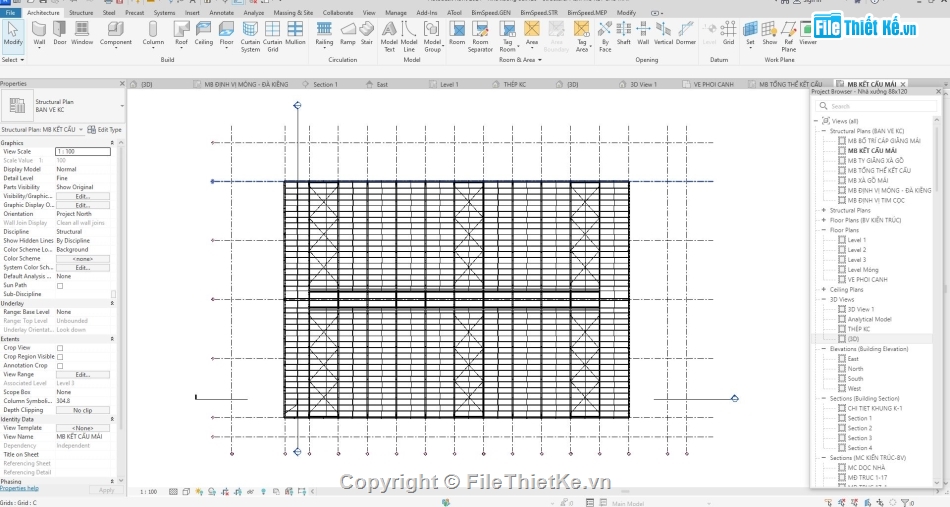Select the Area tool
The width and height of the screenshot is (950, 507).
[x=532, y=33]
